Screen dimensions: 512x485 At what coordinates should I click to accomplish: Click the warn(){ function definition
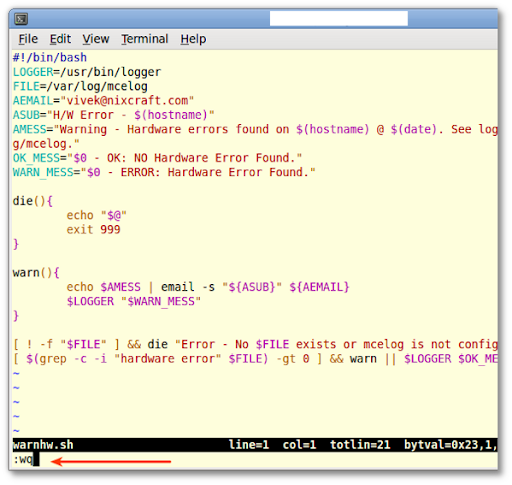coord(36,273)
